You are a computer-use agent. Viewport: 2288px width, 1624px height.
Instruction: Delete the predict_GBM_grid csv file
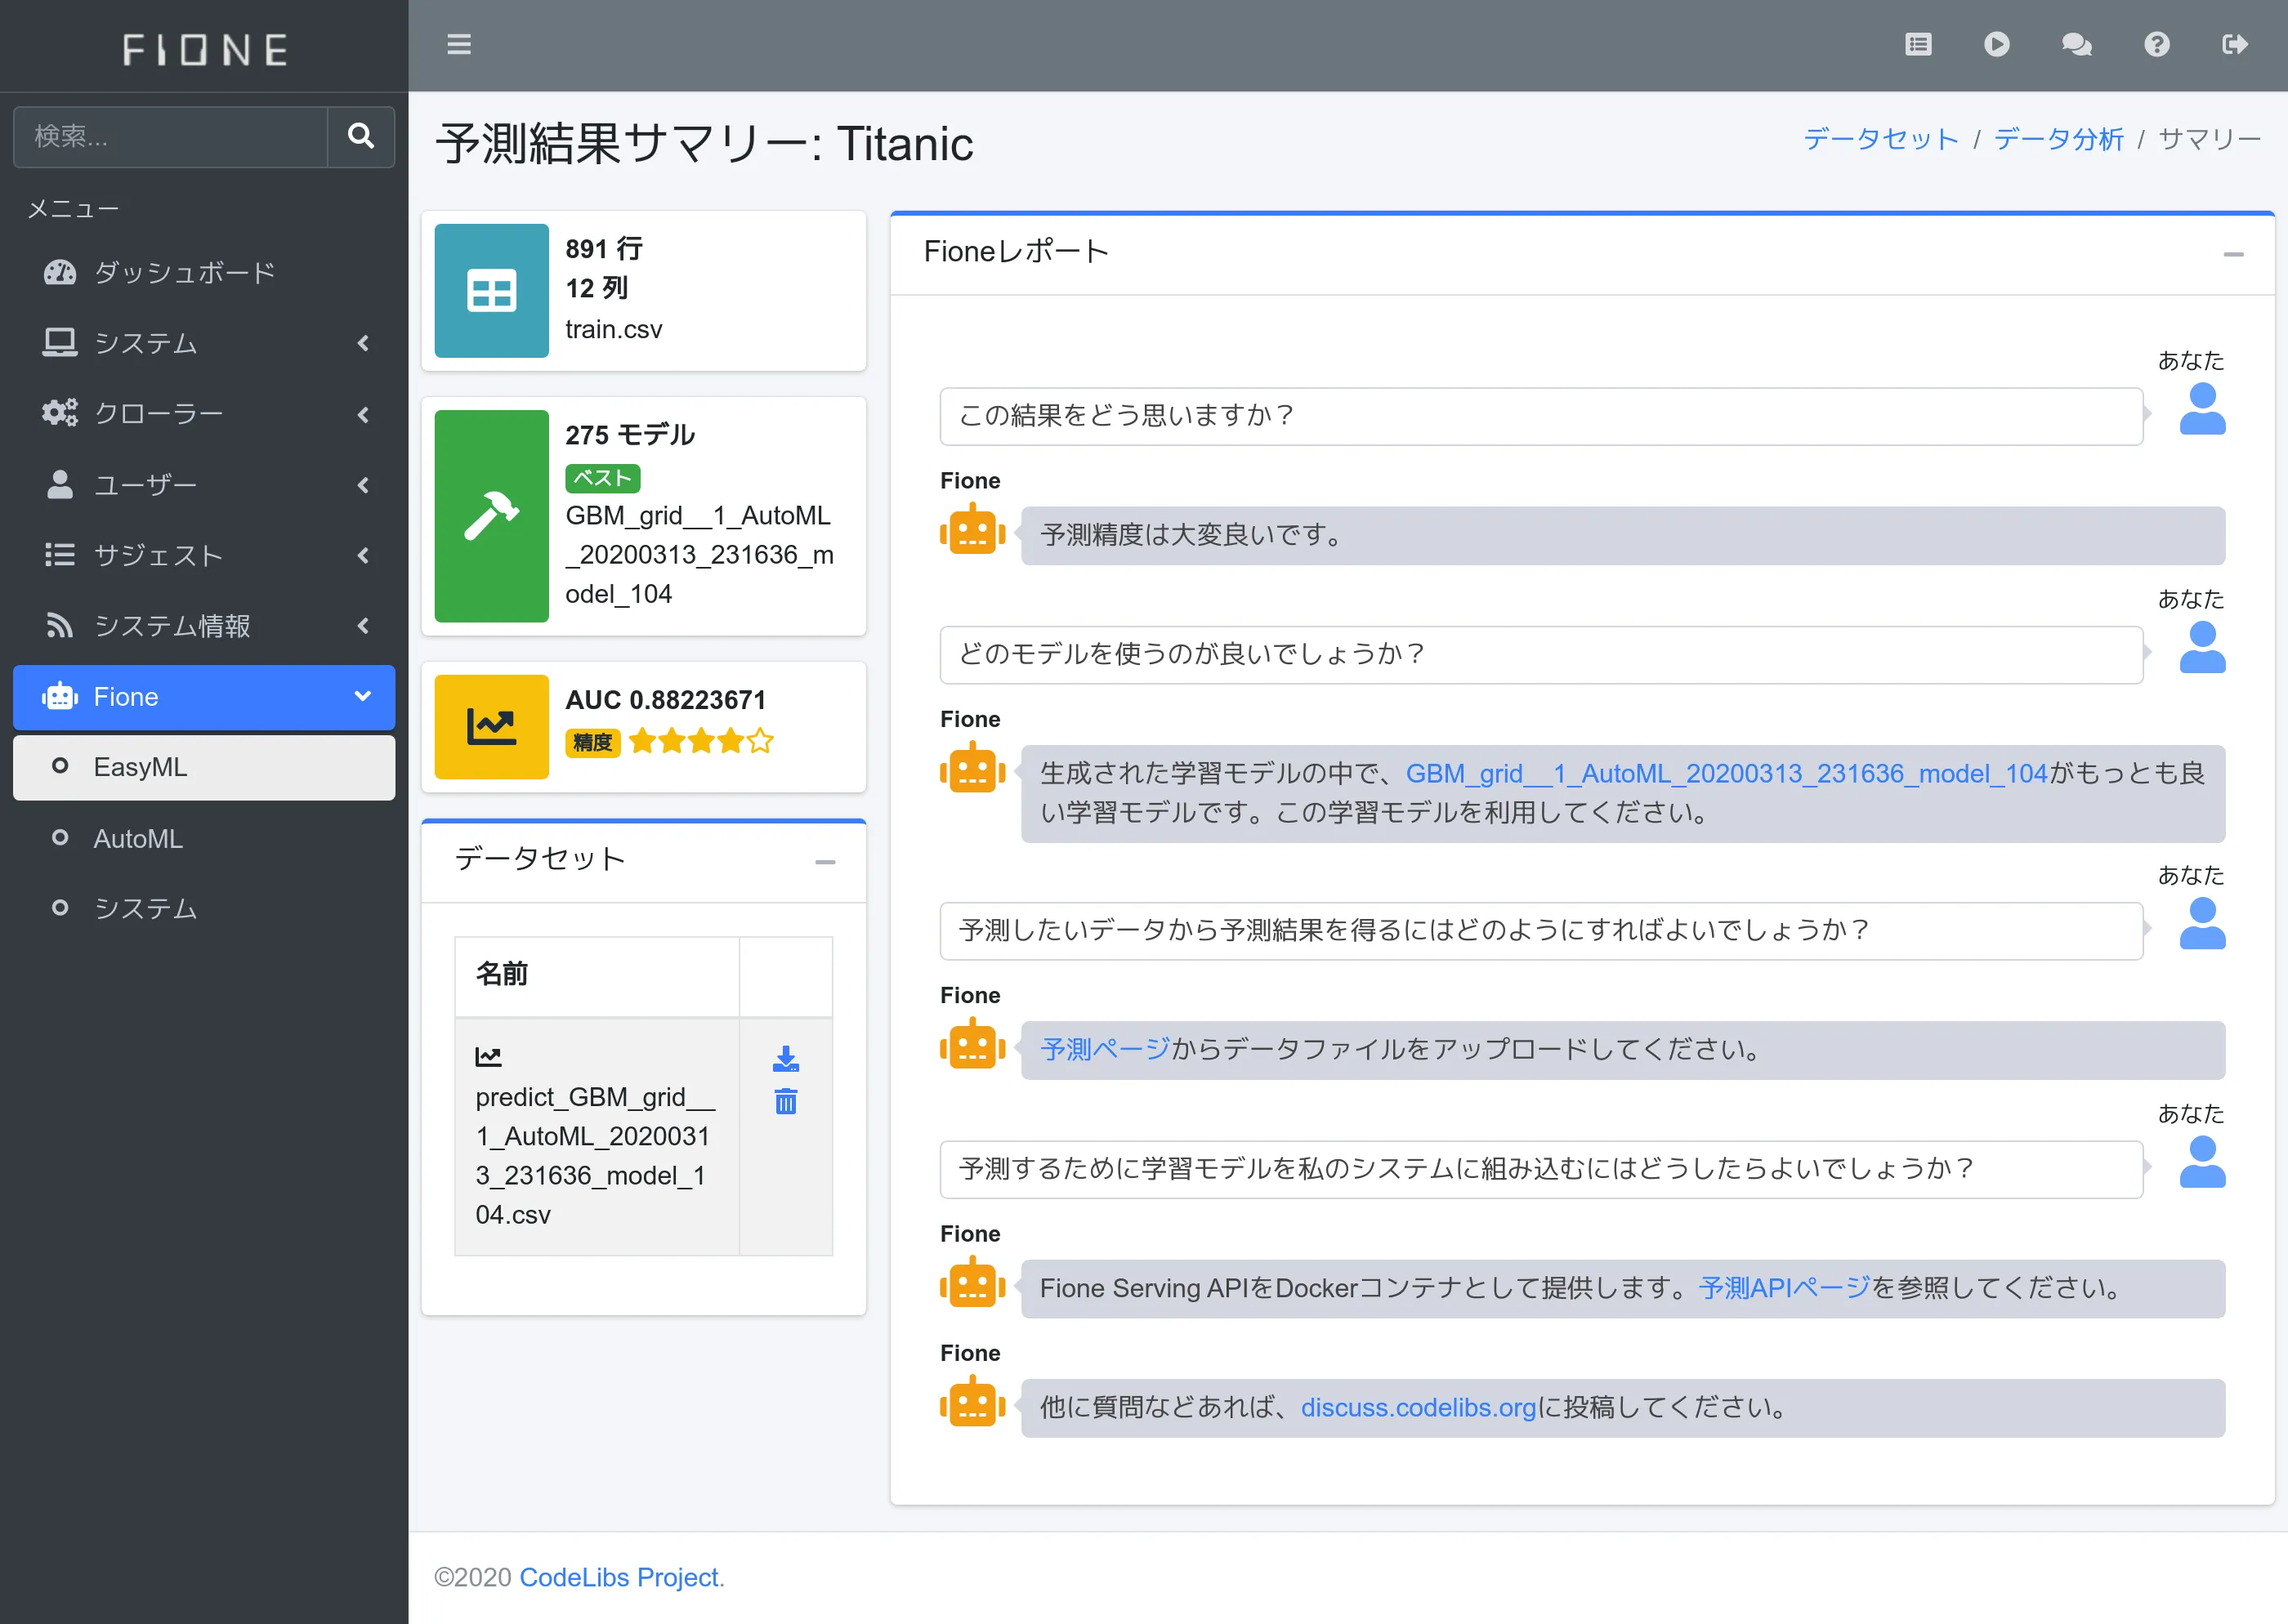tap(786, 1101)
